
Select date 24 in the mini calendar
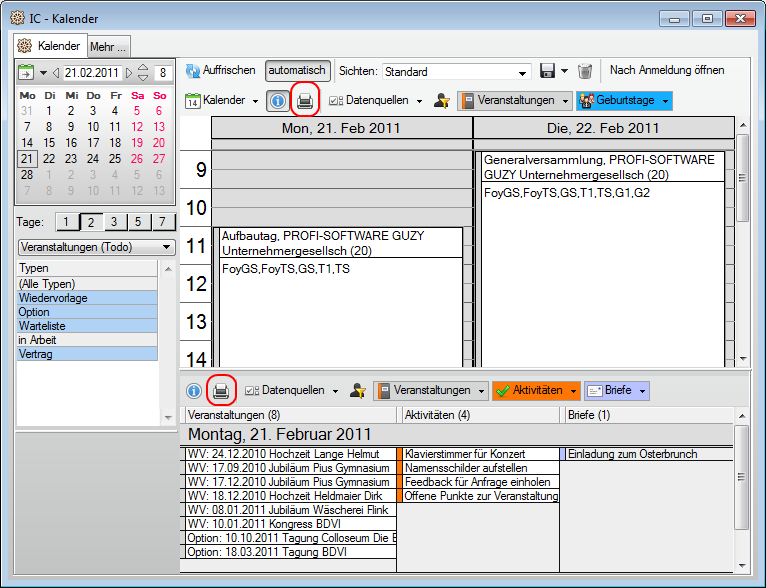(x=92, y=158)
